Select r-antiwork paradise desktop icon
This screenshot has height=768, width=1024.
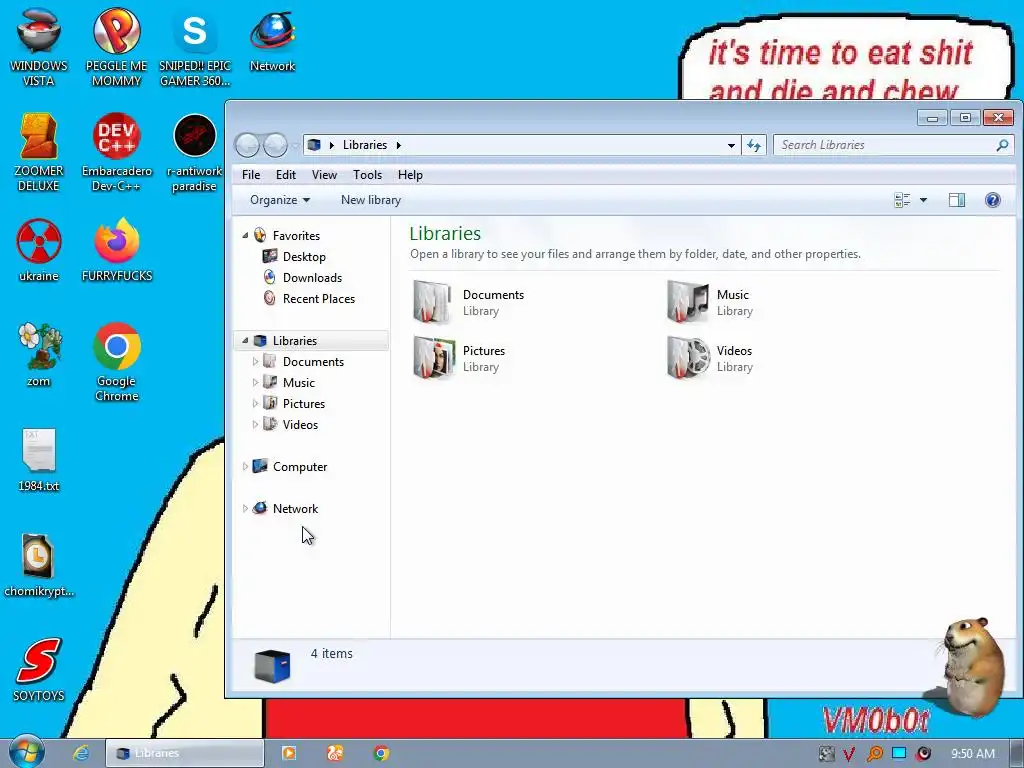[195, 153]
